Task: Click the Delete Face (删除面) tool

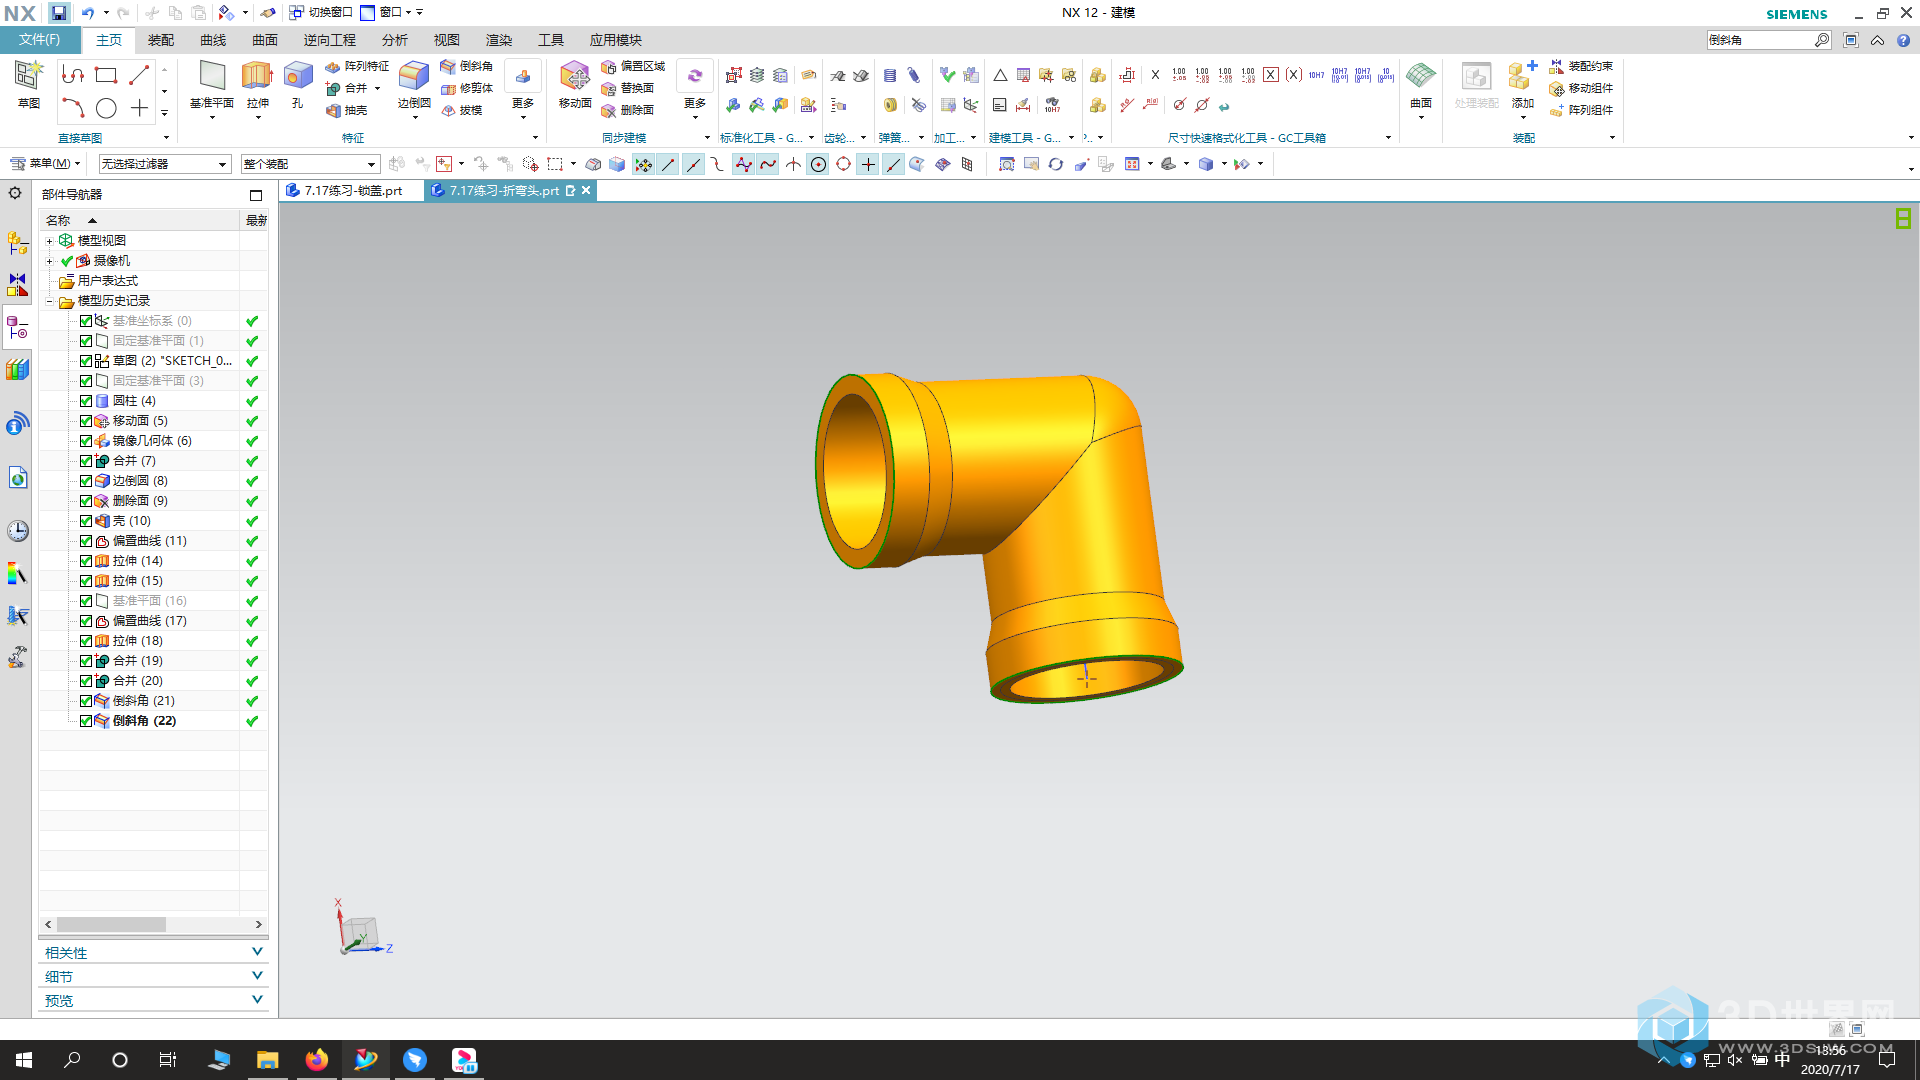Action: coord(628,110)
